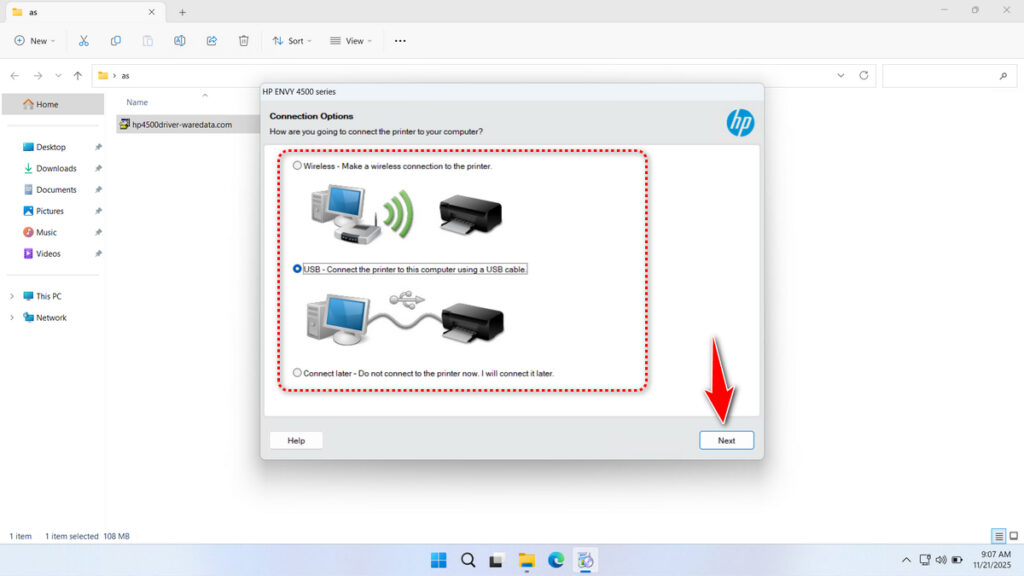Screen dimensions: 1024x576
Task: Click the HP logo in the installer dialog
Action: point(739,122)
